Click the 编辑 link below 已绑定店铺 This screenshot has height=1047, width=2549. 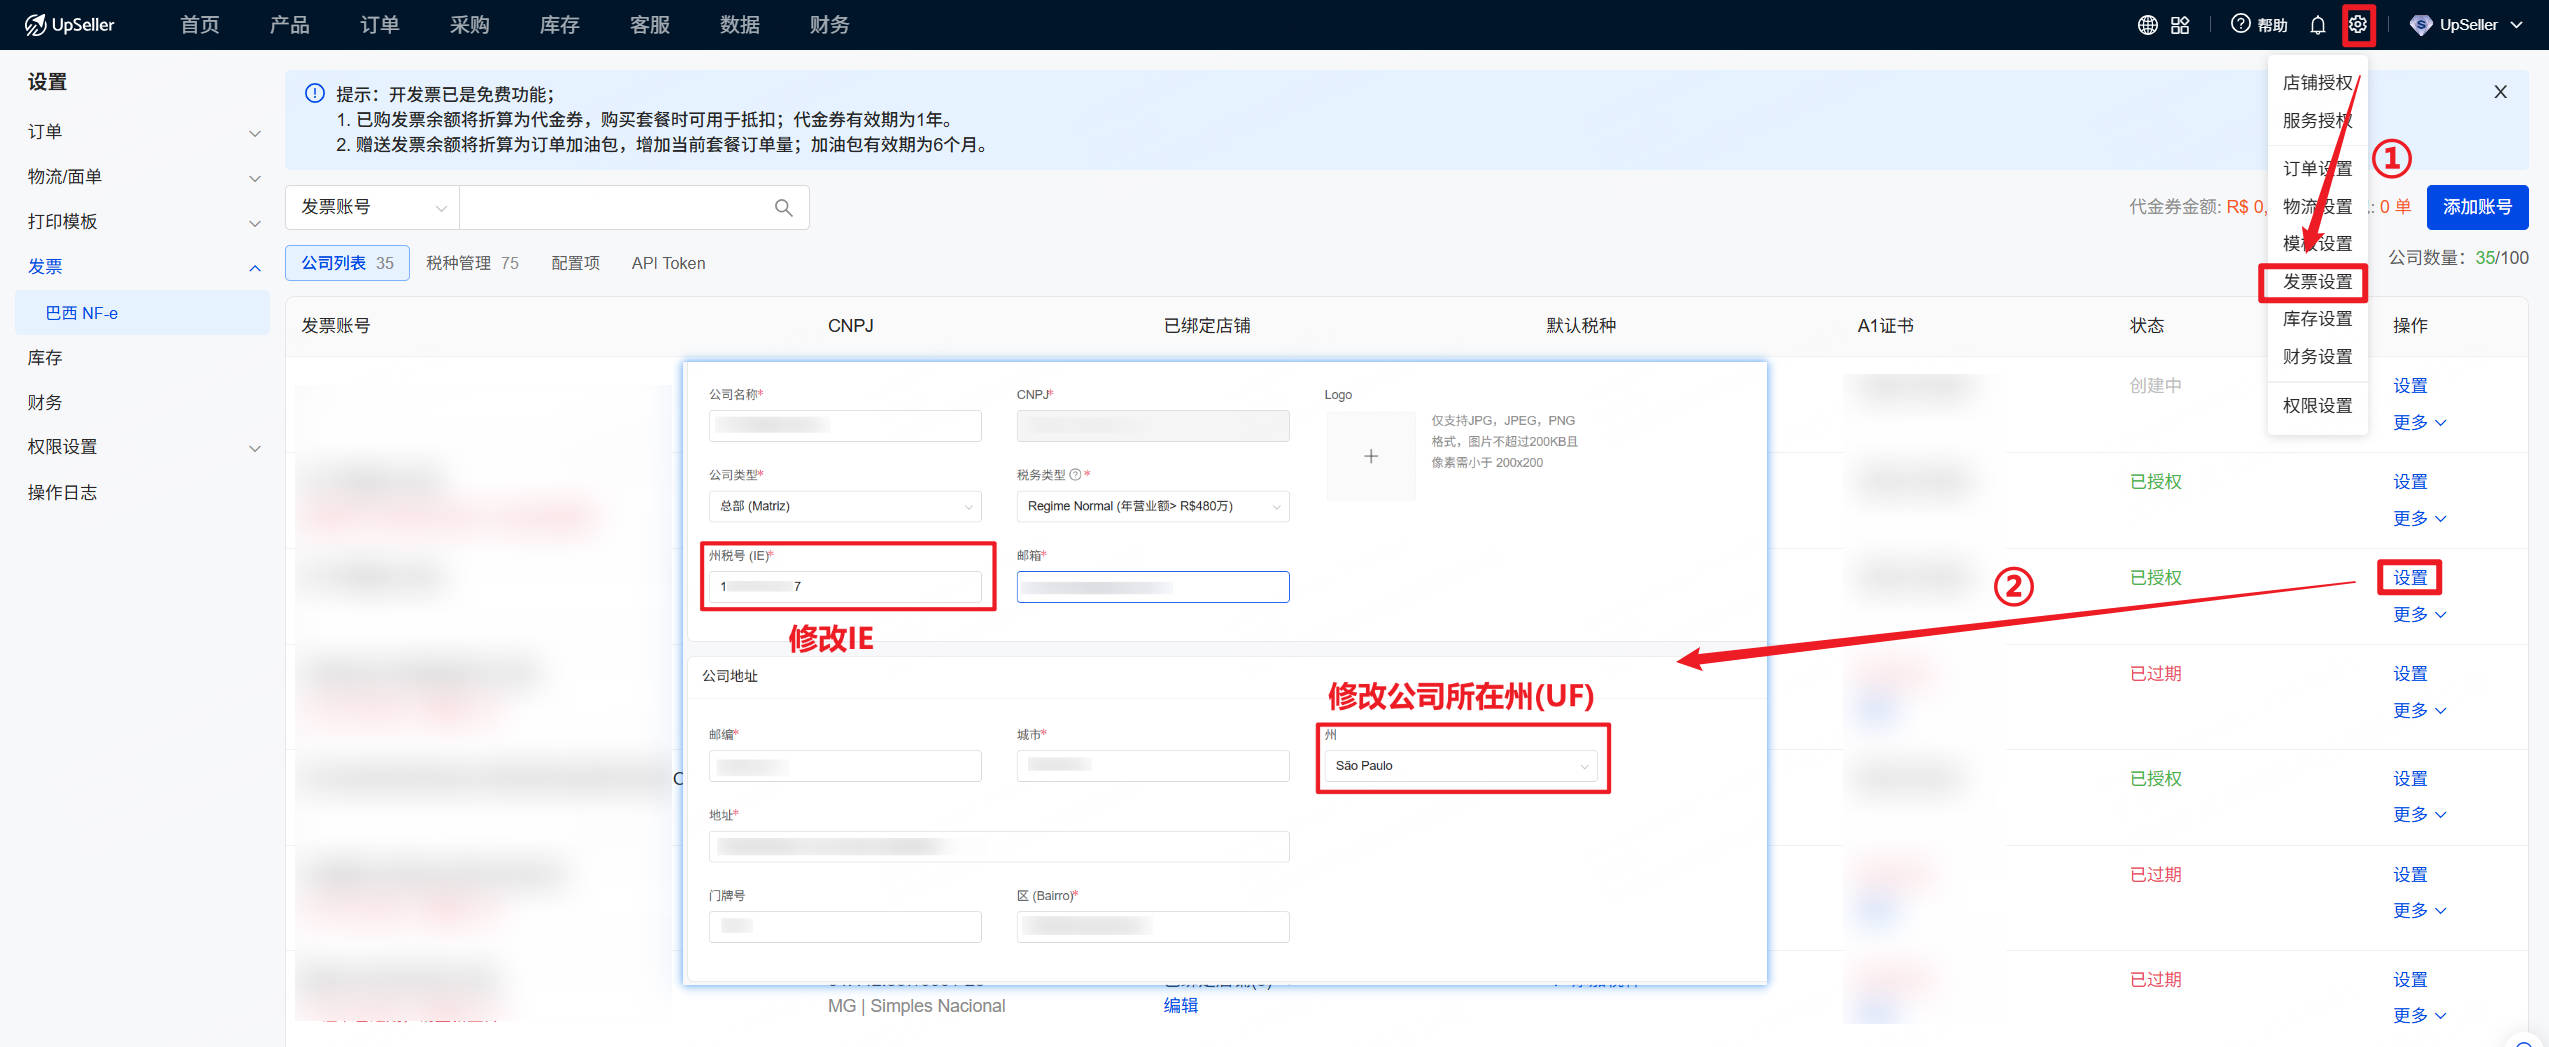(1181, 1005)
